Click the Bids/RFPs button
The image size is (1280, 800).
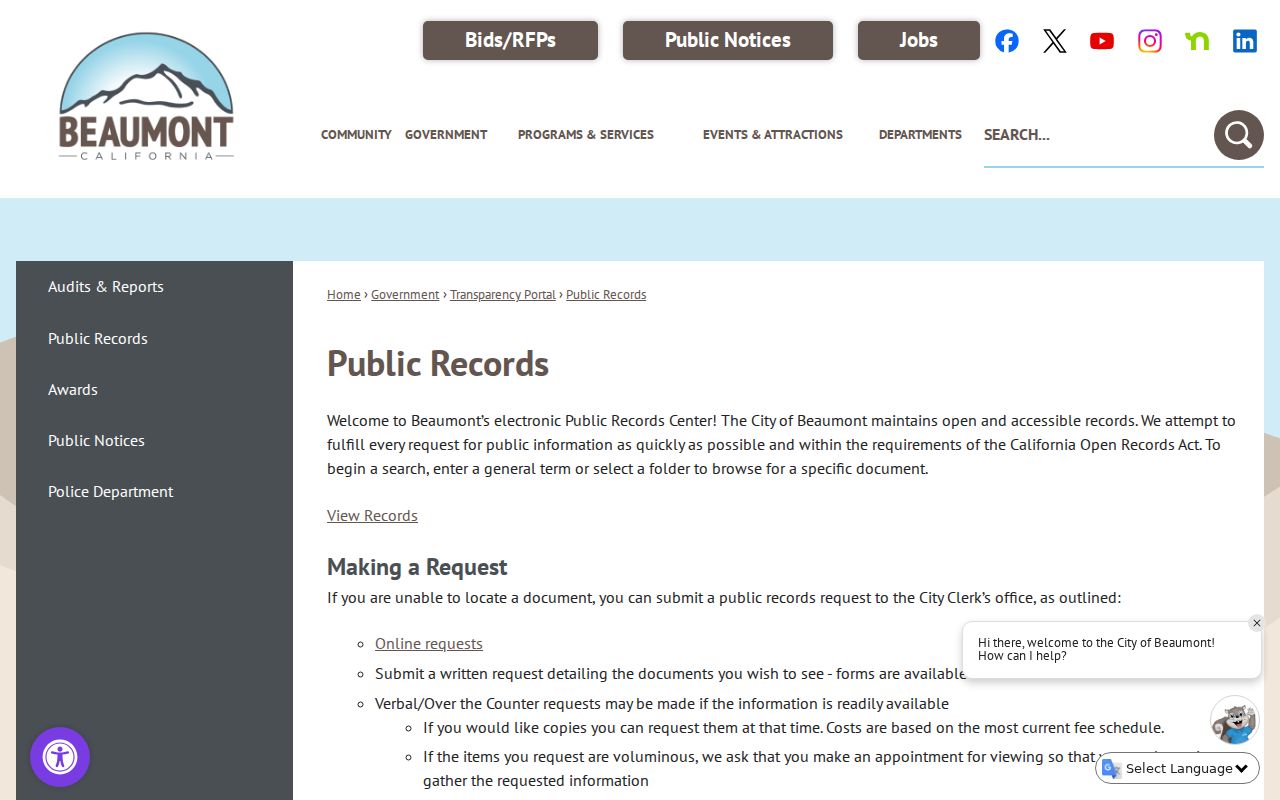(510, 40)
